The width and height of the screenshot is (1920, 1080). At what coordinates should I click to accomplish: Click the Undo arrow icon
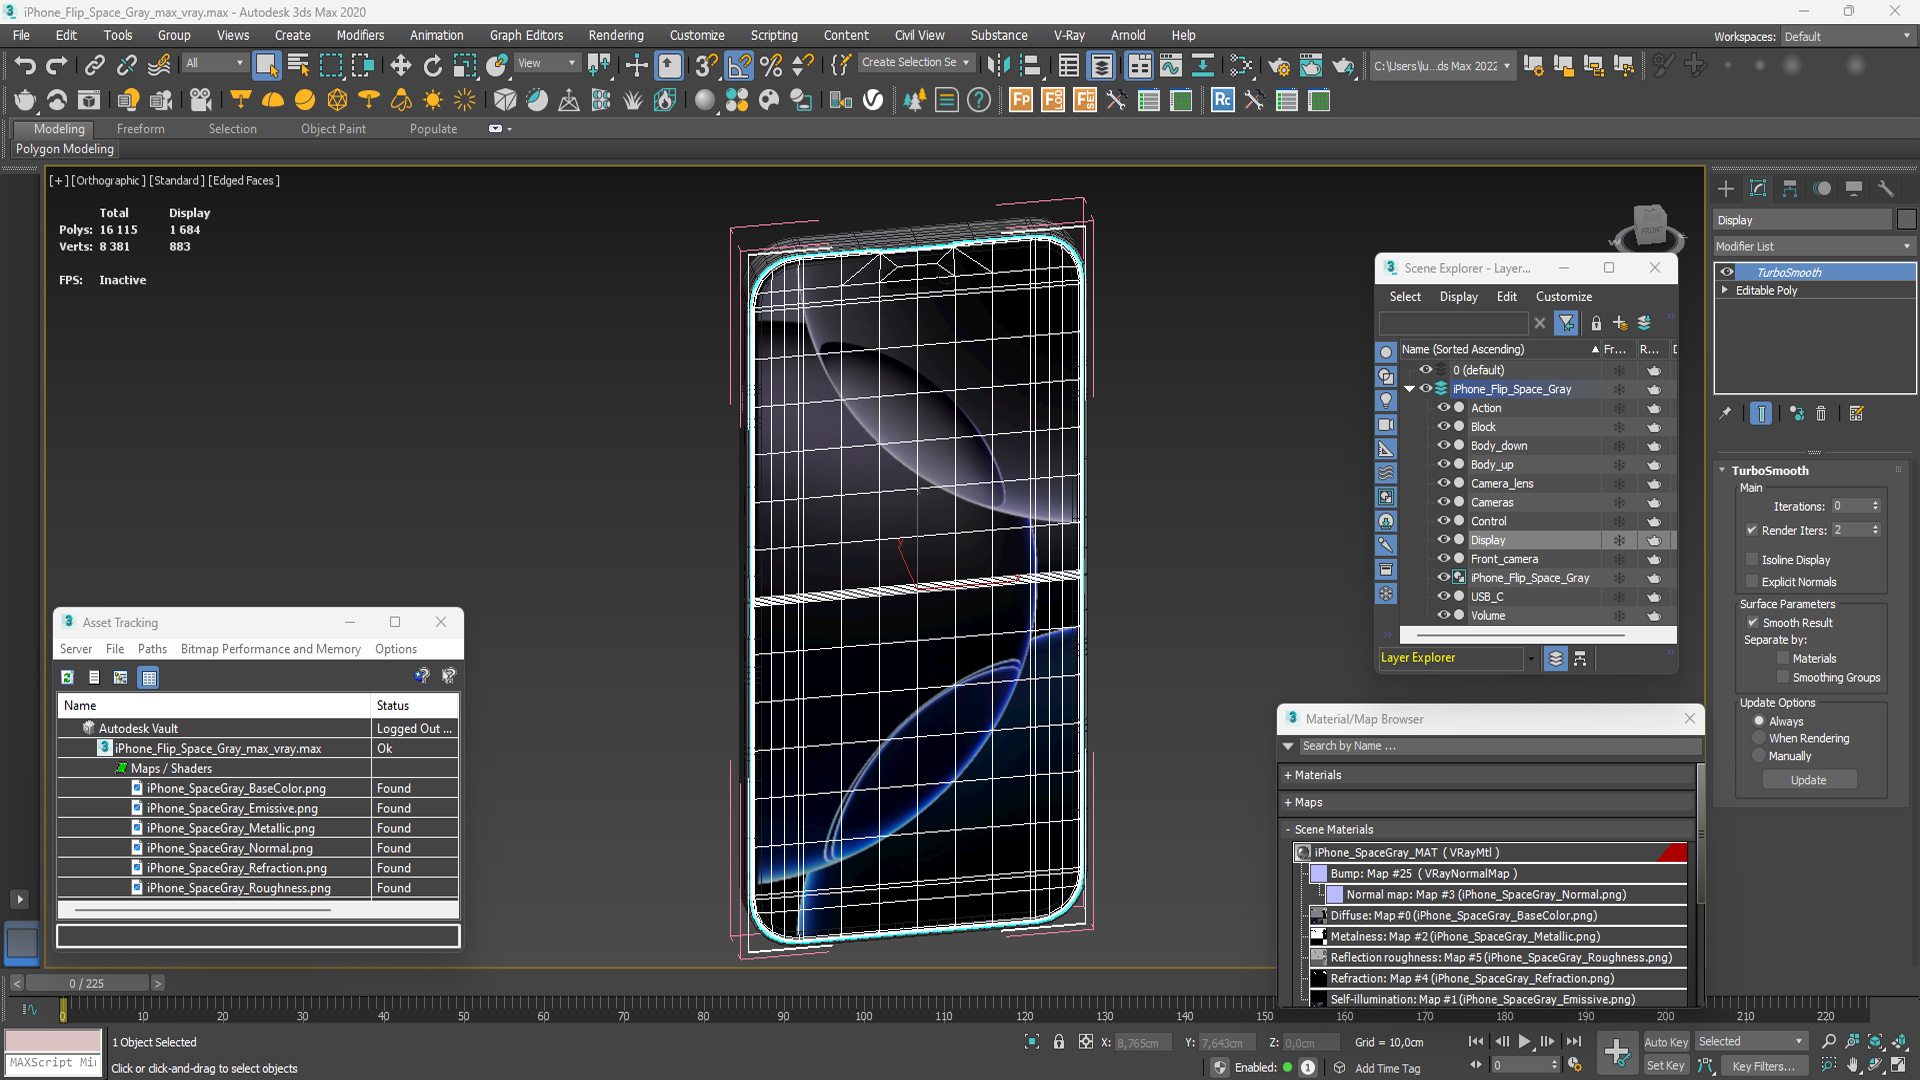pos(25,66)
